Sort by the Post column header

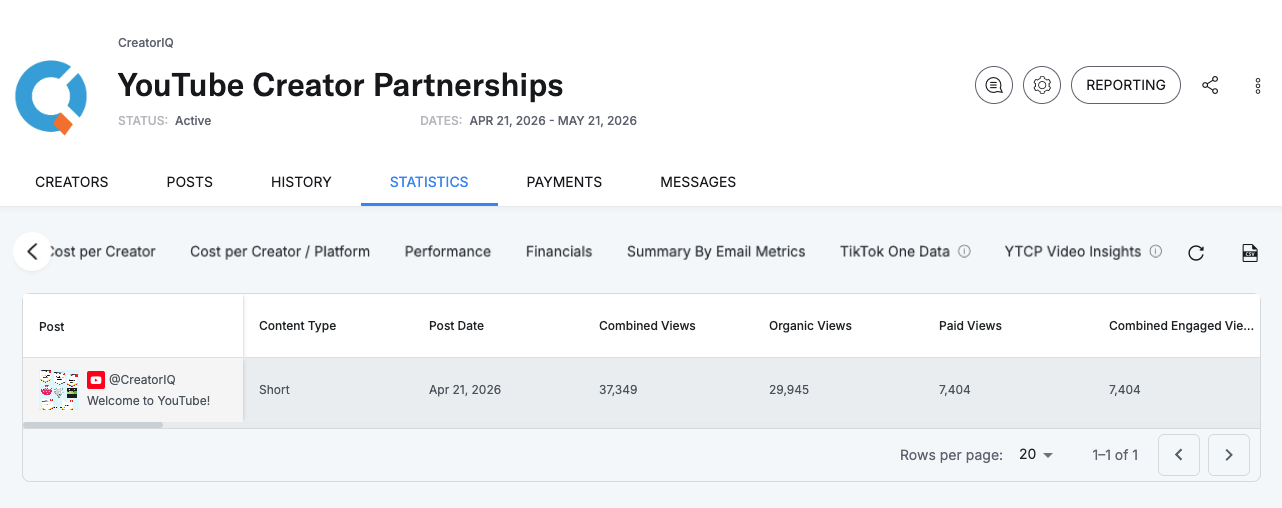[52, 326]
